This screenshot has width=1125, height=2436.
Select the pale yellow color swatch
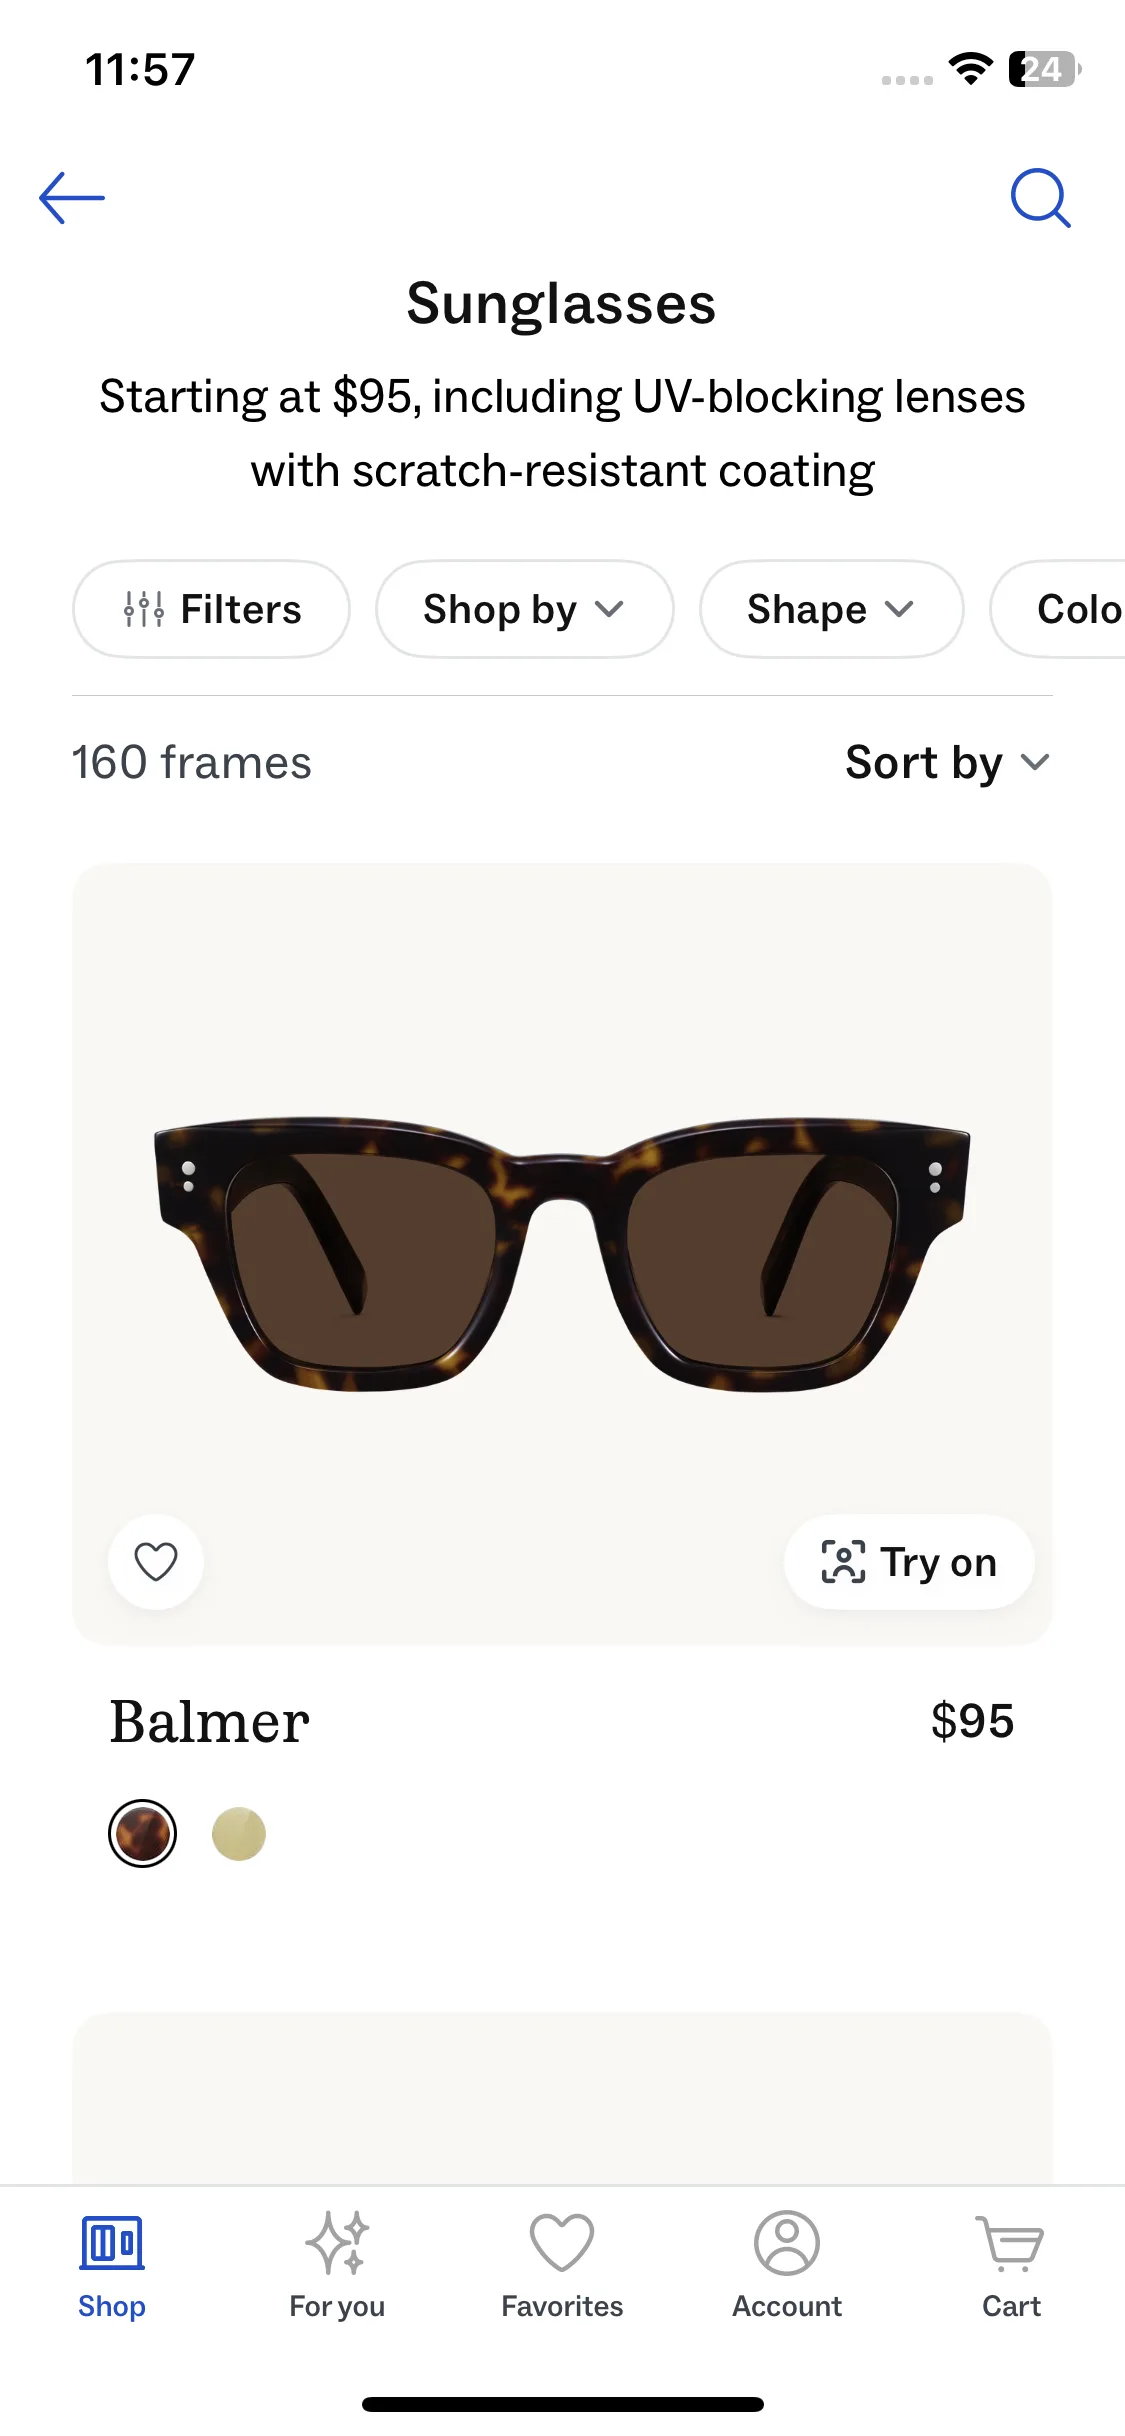click(x=239, y=1834)
